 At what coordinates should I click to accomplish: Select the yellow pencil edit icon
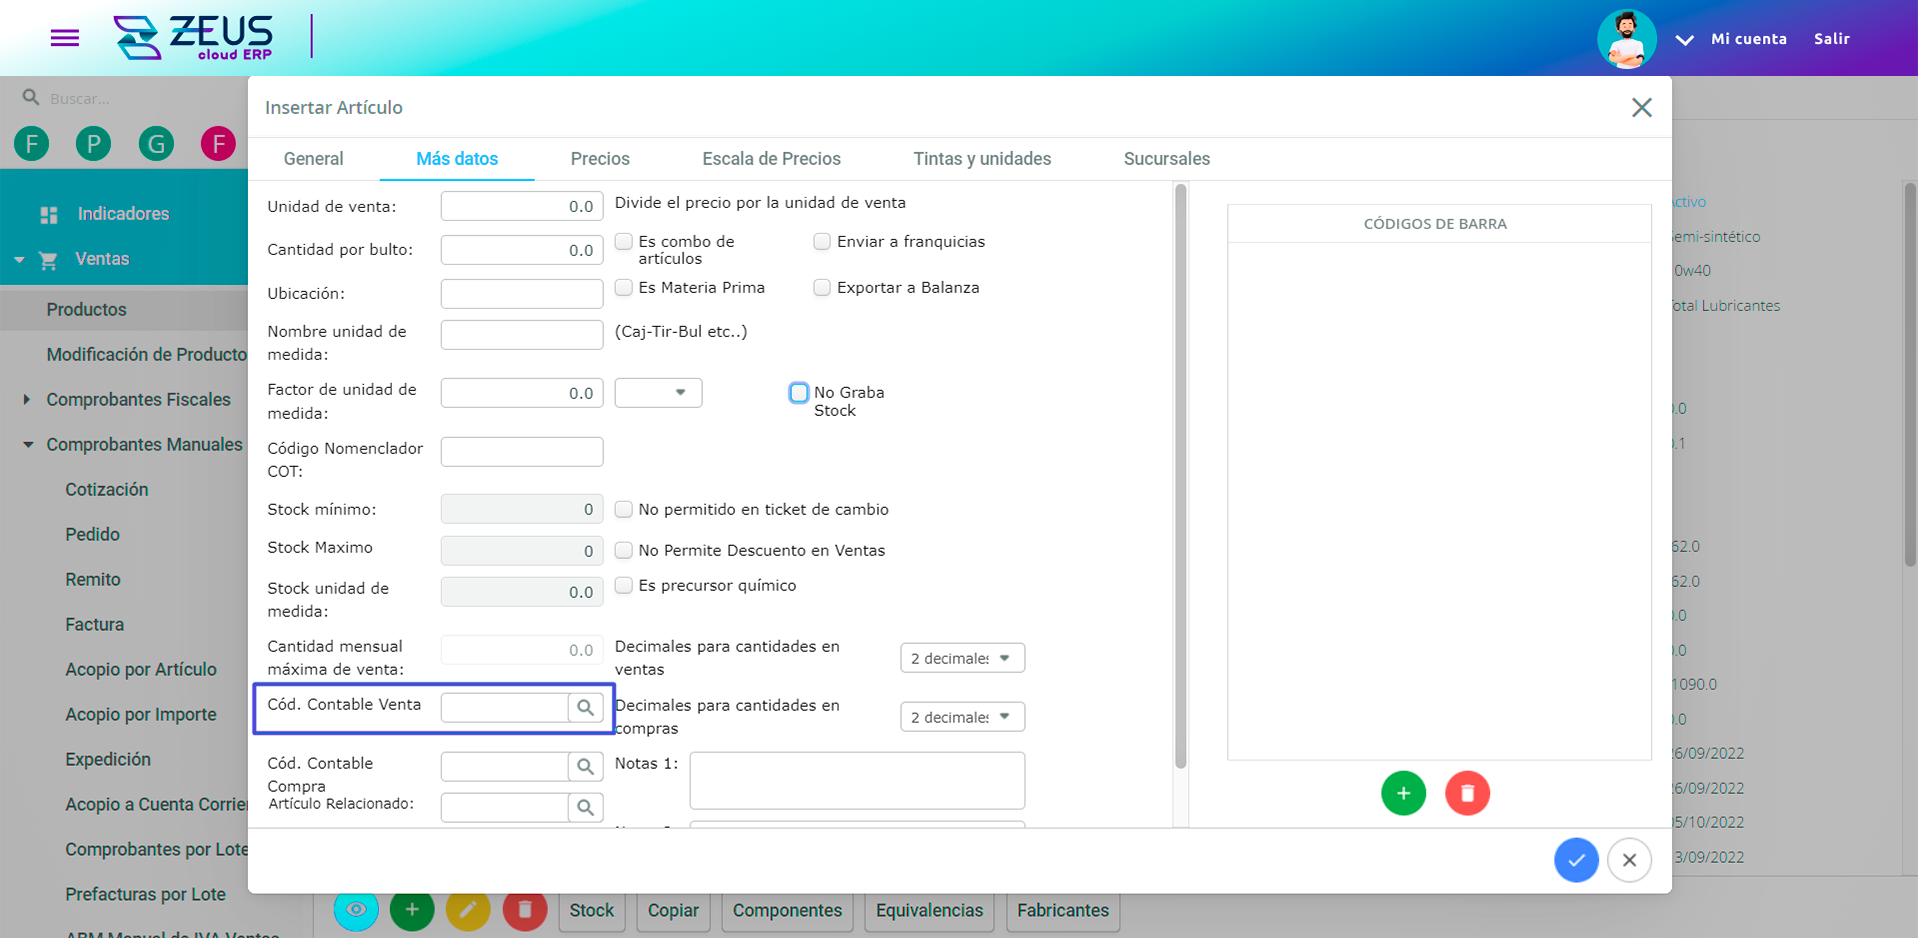pyautogui.click(x=468, y=910)
